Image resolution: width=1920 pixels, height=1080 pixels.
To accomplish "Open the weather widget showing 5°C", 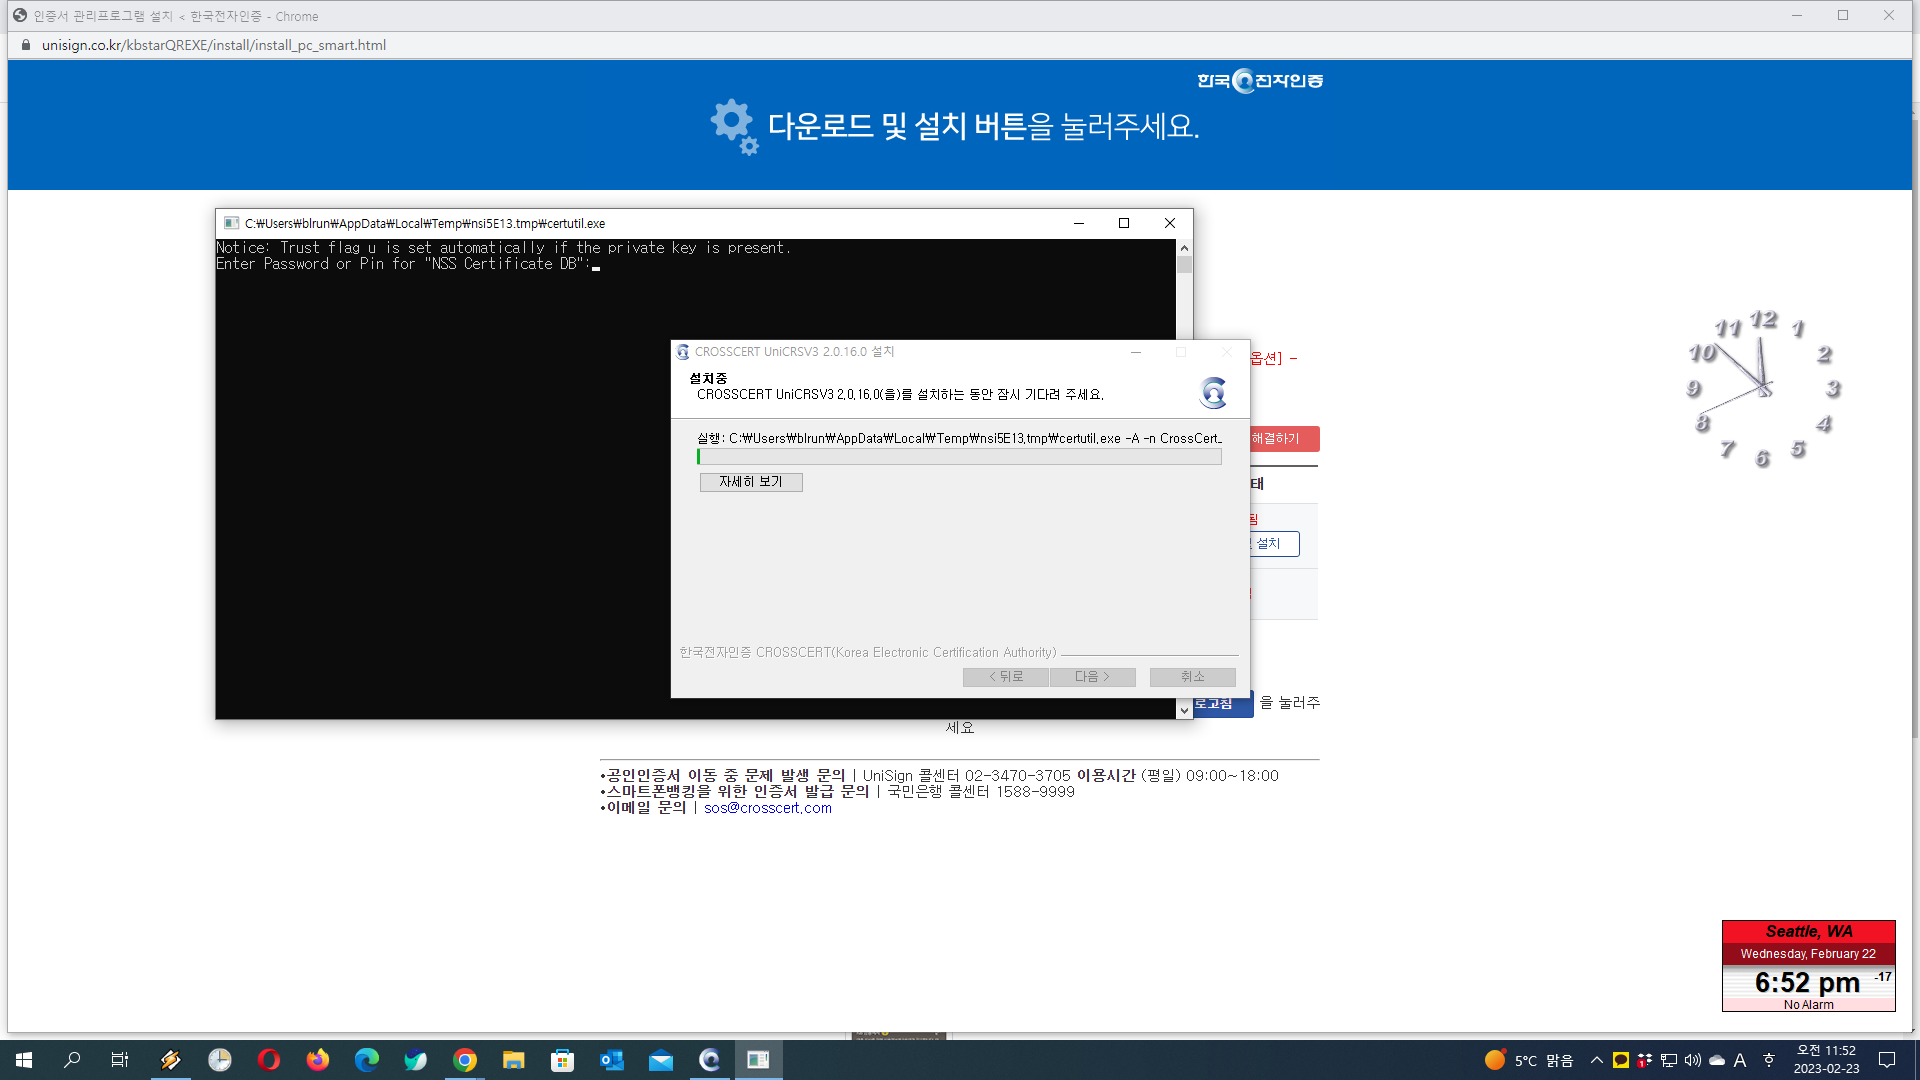I will [x=1529, y=1060].
